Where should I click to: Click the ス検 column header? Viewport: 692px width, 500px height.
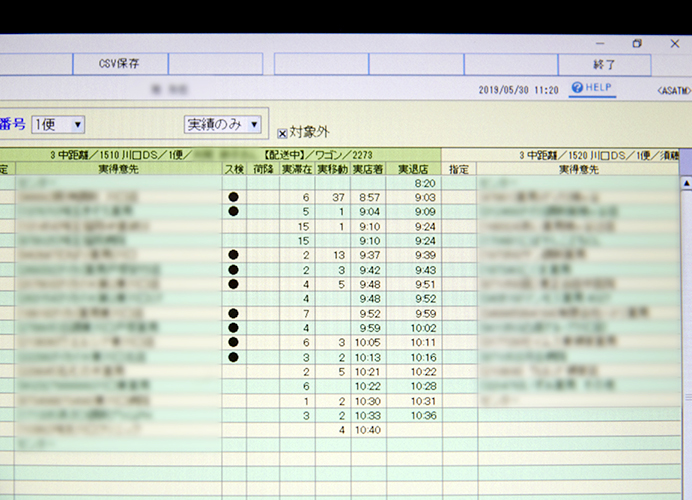tap(234, 170)
